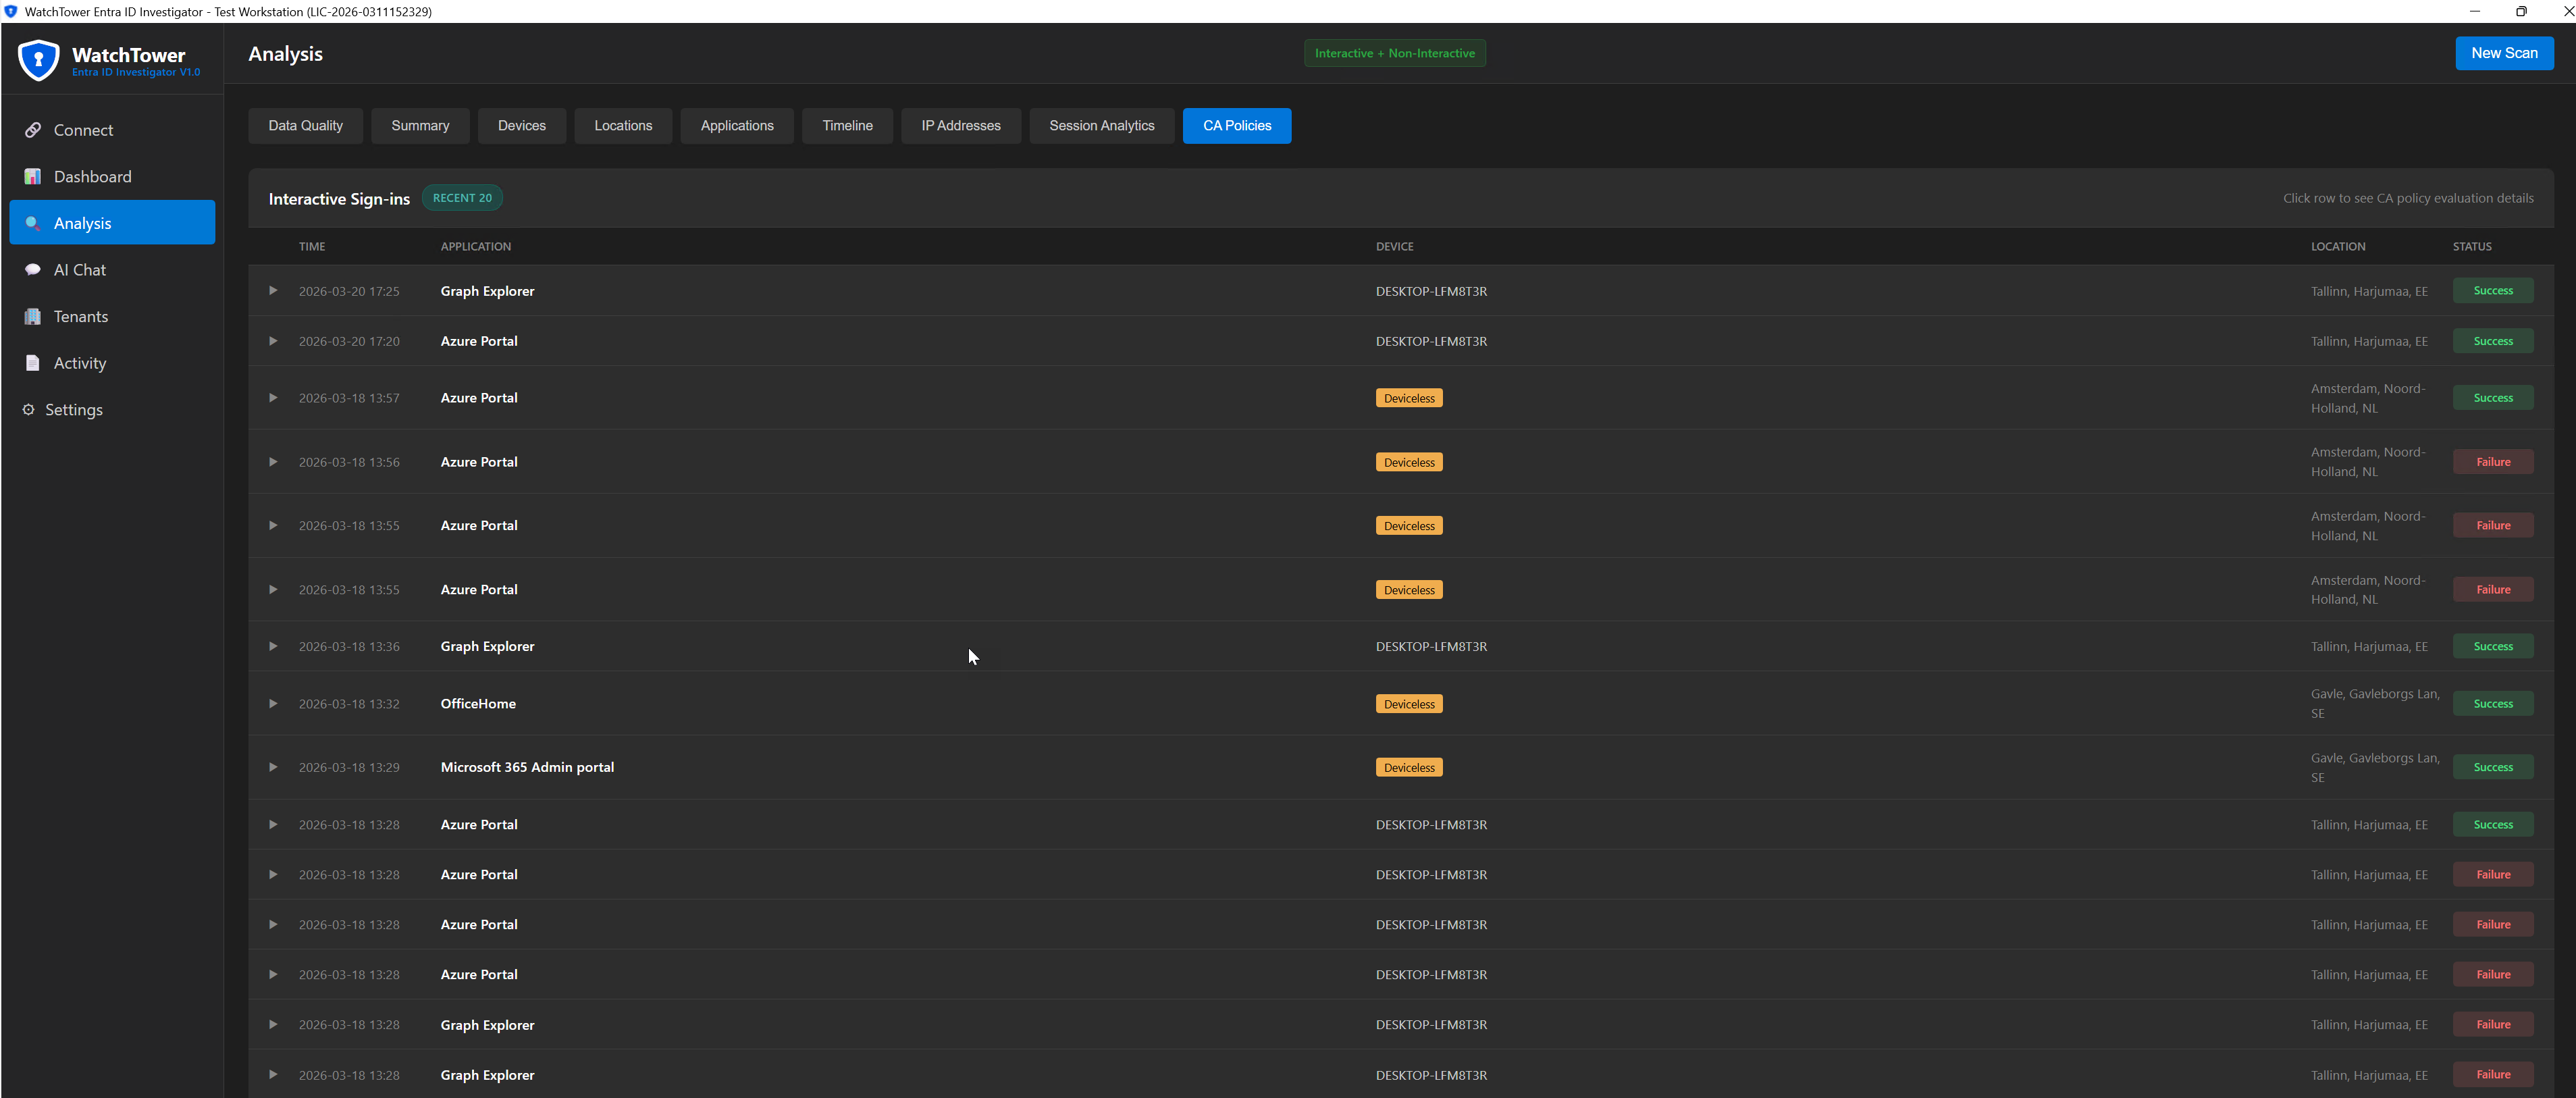Screen dimensions: 2576x1098
Task: Select the Tenants building icon
Action: click(33, 316)
